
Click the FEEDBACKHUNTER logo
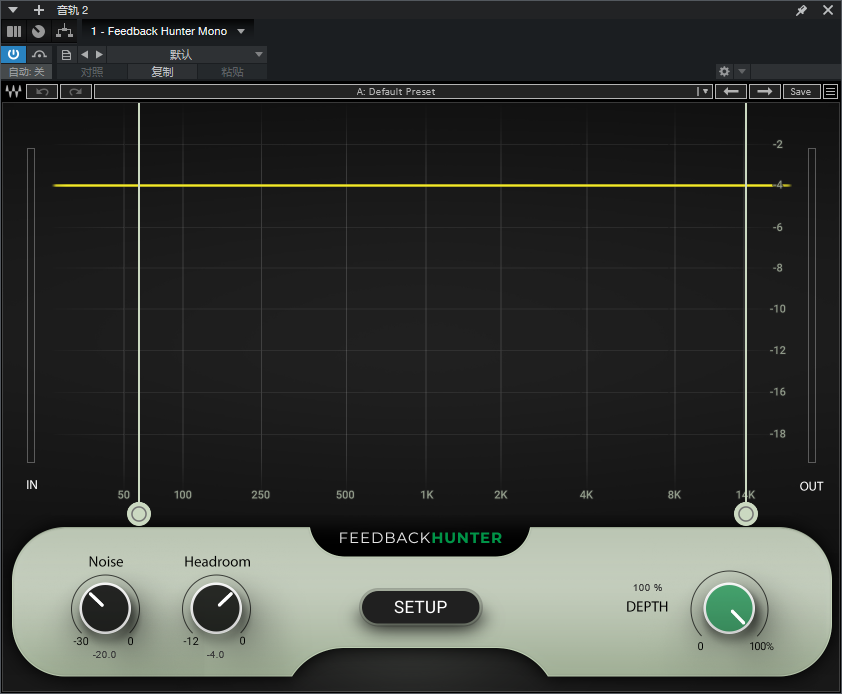[x=420, y=538]
